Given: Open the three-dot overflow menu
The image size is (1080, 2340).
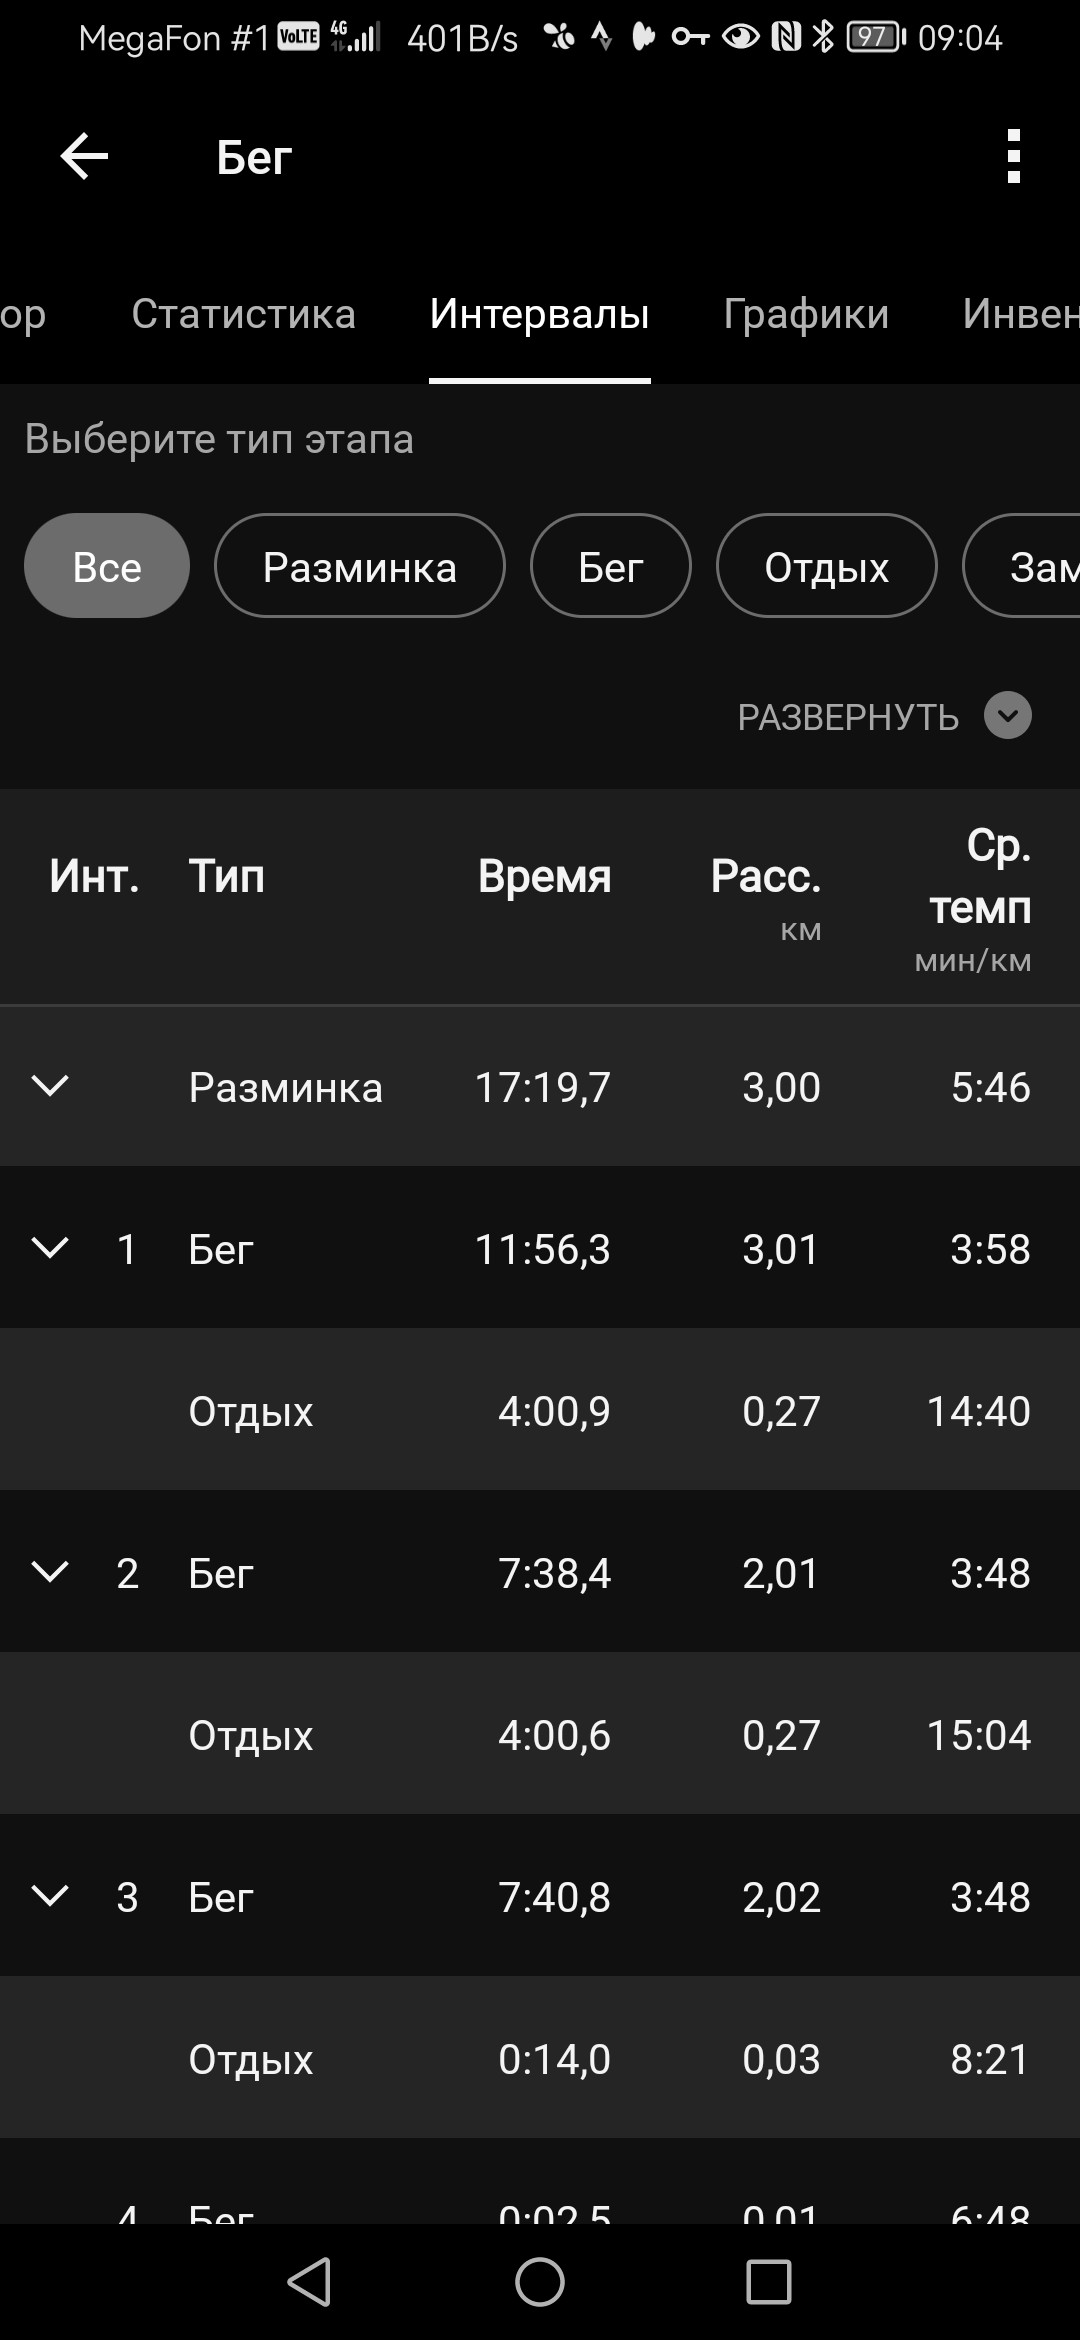Looking at the screenshot, I should pos(1013,157).
